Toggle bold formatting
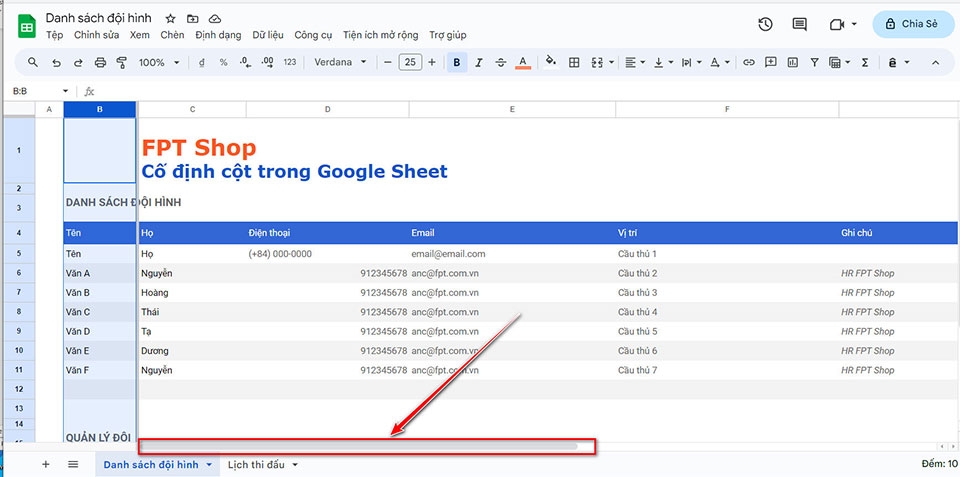Viewport: 960px width, 477px height. point(457,62)
